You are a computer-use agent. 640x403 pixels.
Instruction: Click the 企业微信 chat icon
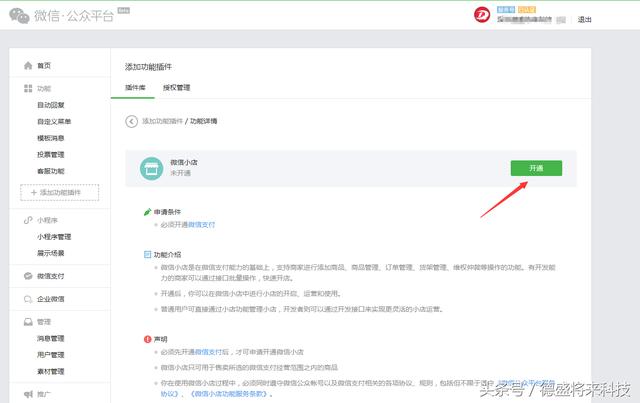click(27, 299)
